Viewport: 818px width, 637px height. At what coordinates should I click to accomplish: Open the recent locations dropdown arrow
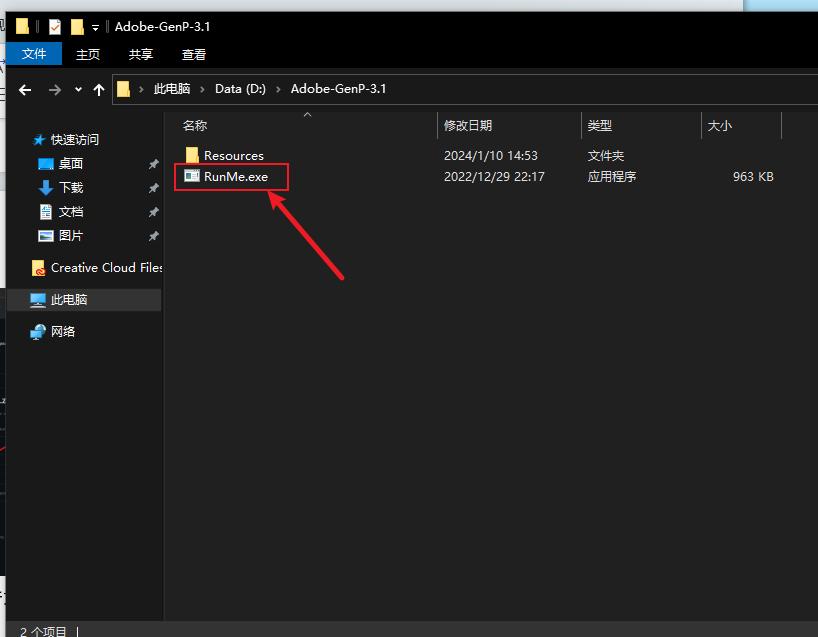pyautogui.click(x=78, y=90)
